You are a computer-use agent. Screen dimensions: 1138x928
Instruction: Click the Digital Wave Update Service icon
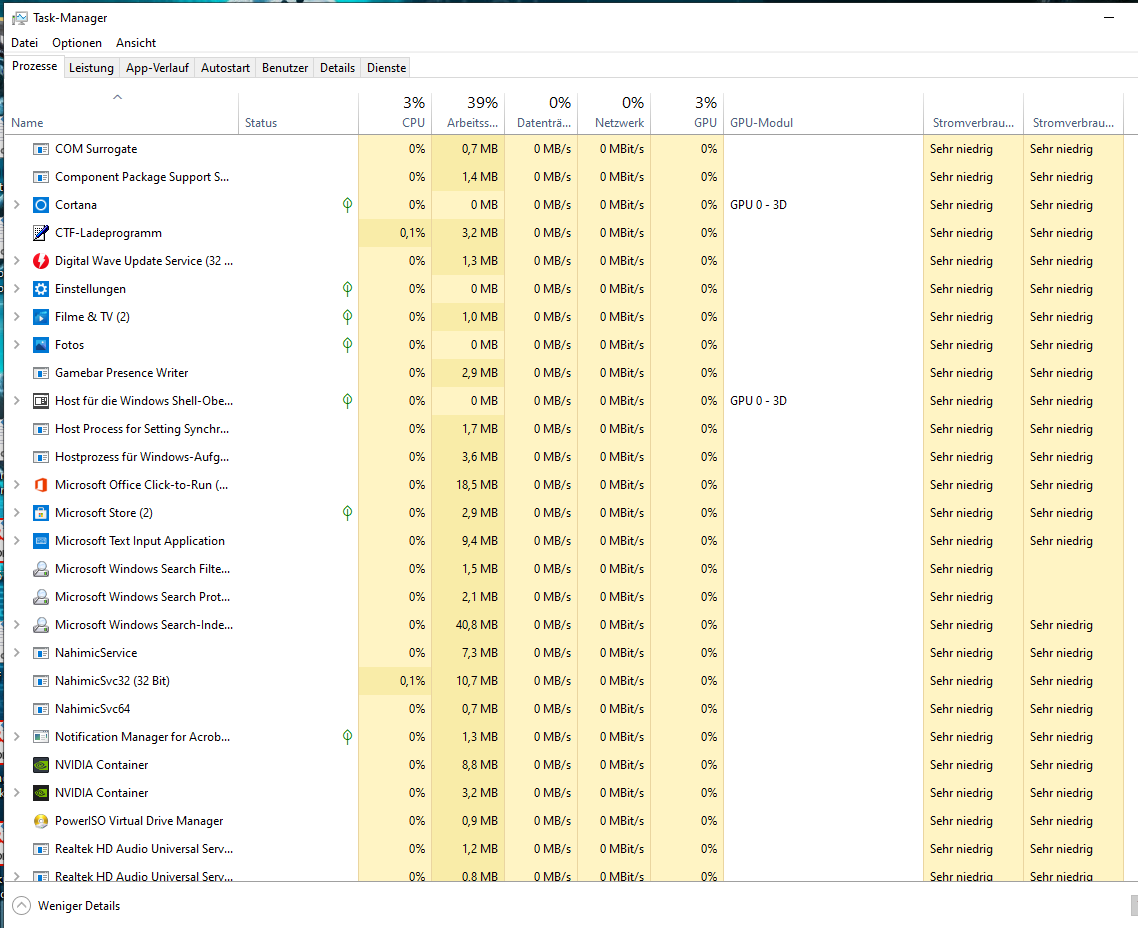(x=41, y=260)
